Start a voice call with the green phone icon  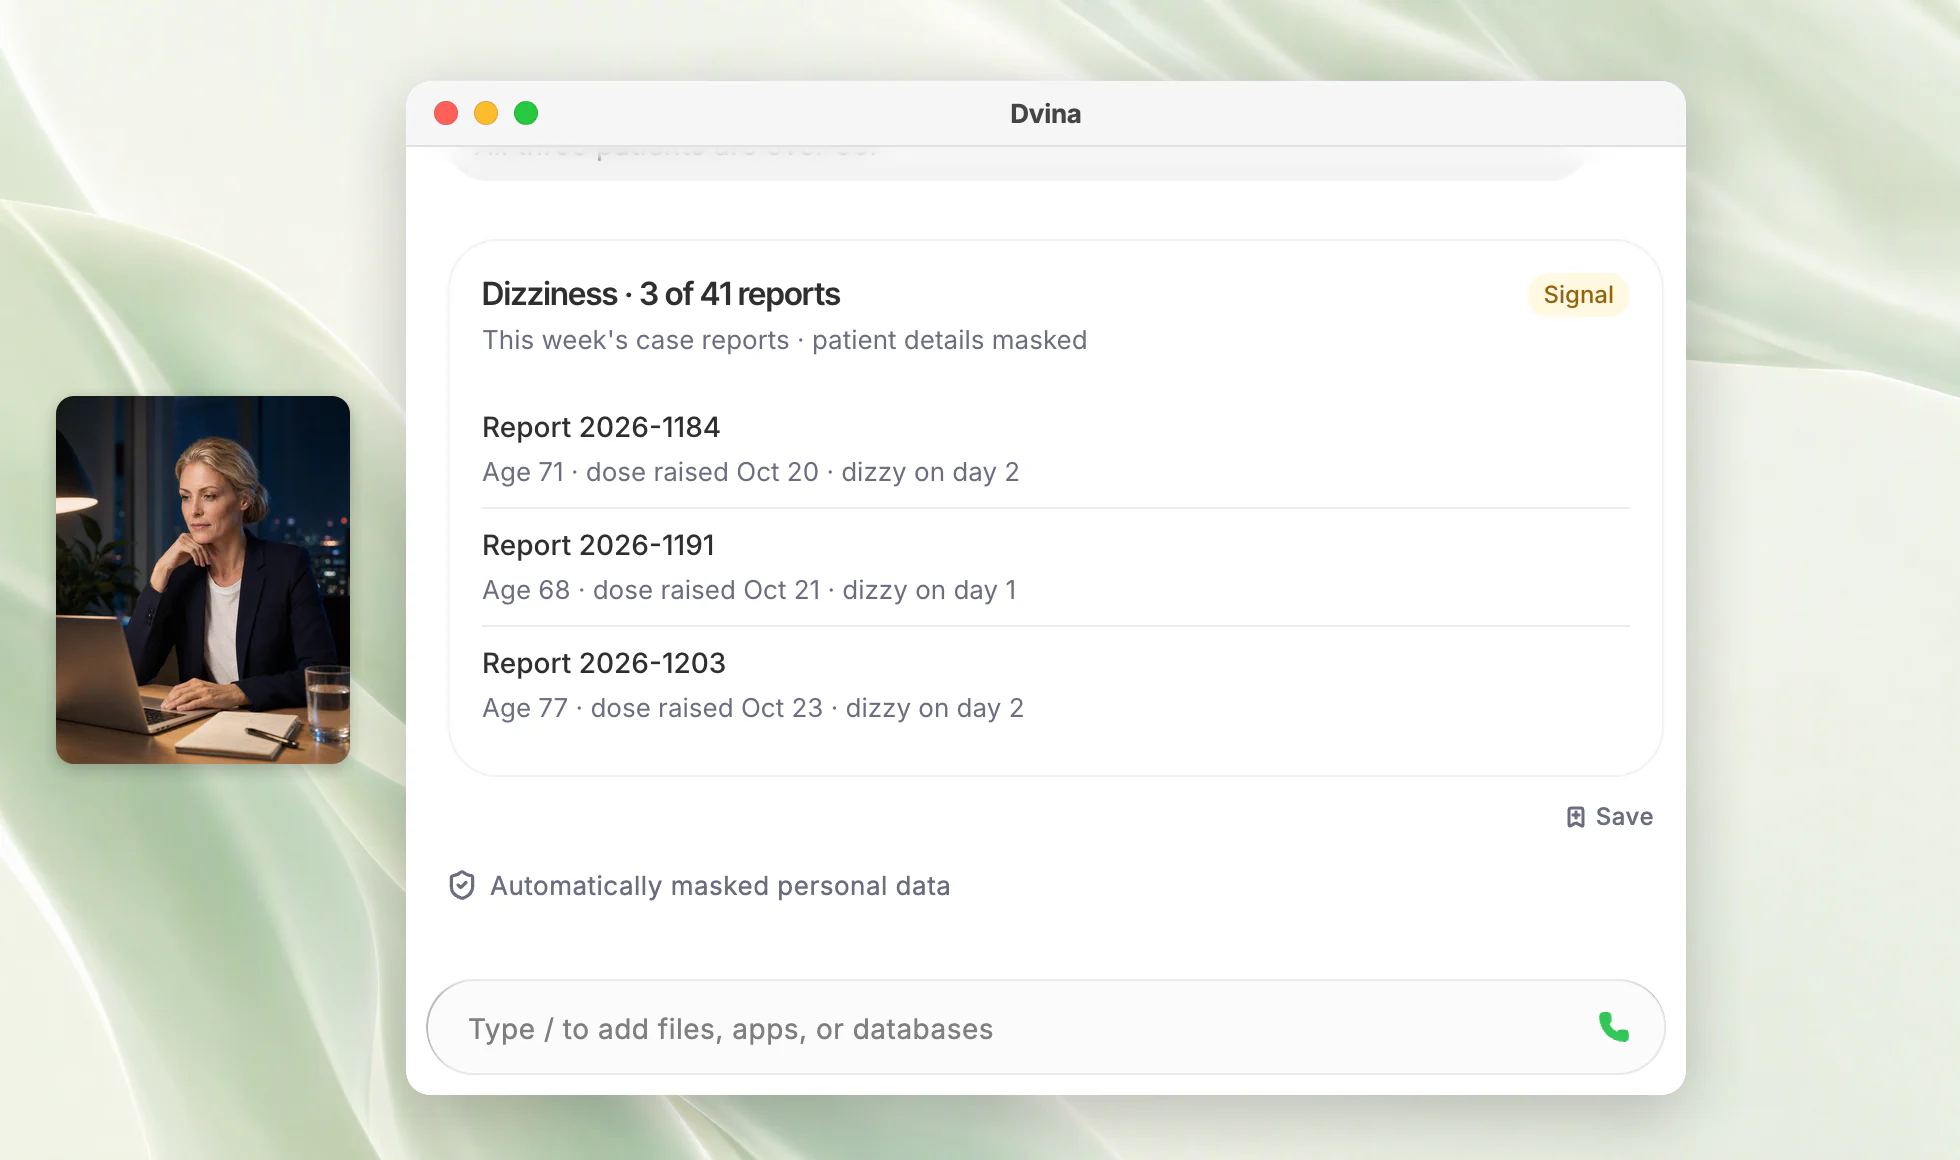(x=1613, y=1027)
